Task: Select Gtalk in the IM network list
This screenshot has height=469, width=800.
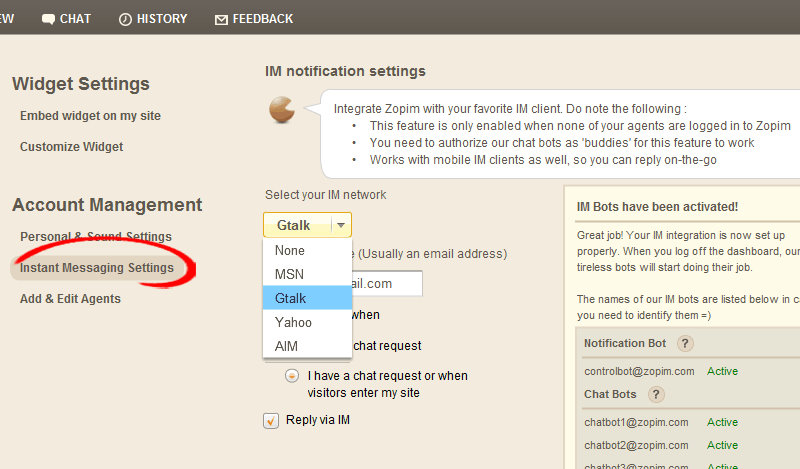Action: (307, 298)
